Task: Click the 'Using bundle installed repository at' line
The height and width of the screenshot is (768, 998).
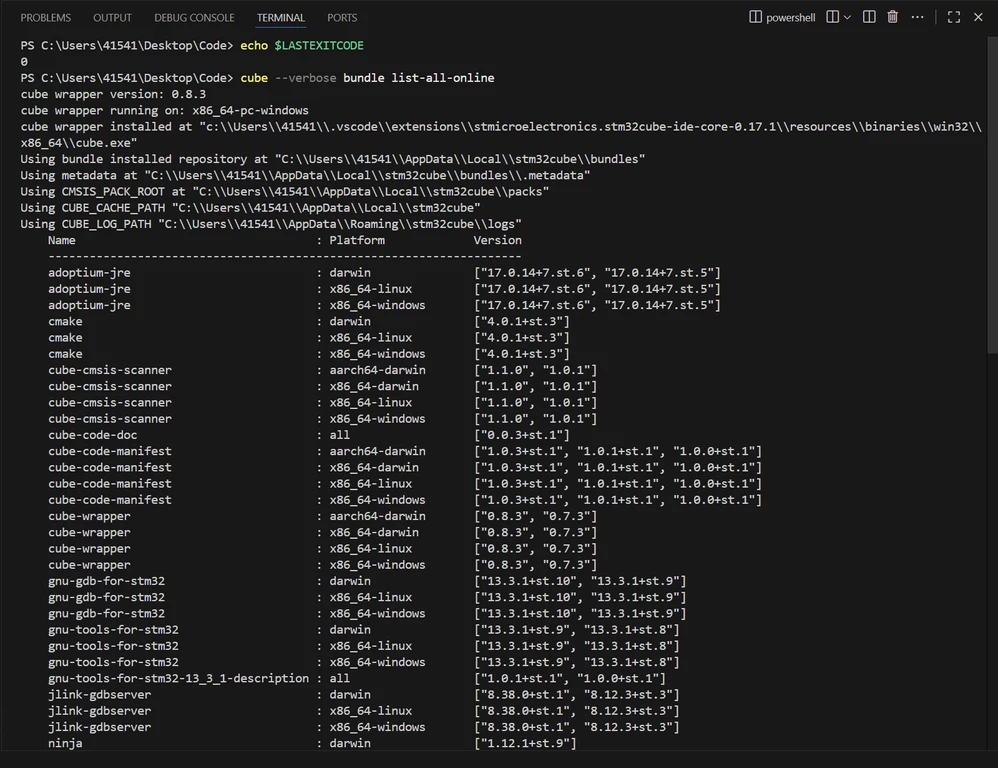Action: pyautogui.click(x=332, y=159)
